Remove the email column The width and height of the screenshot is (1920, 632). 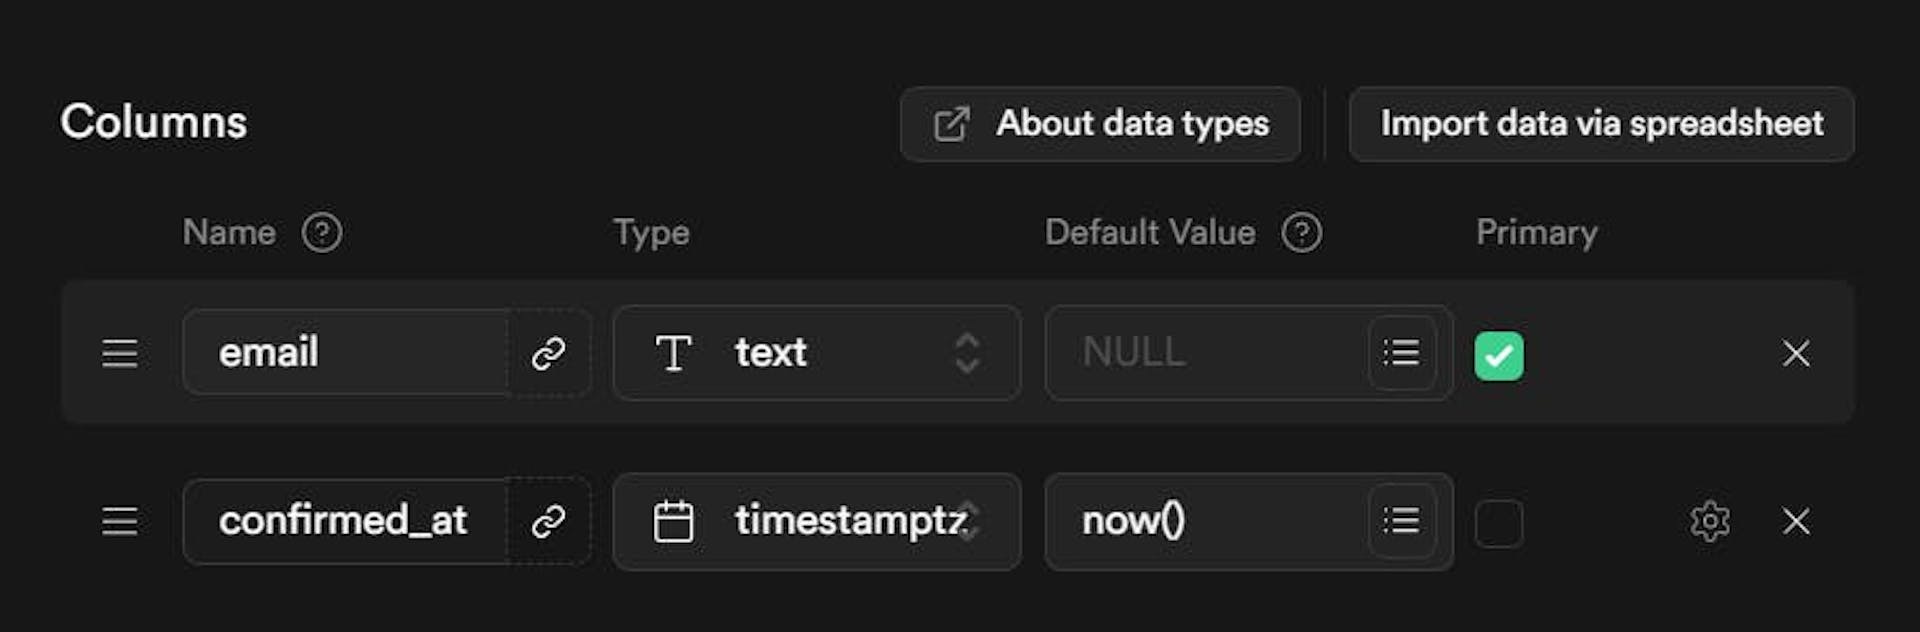click(1796, 353)
